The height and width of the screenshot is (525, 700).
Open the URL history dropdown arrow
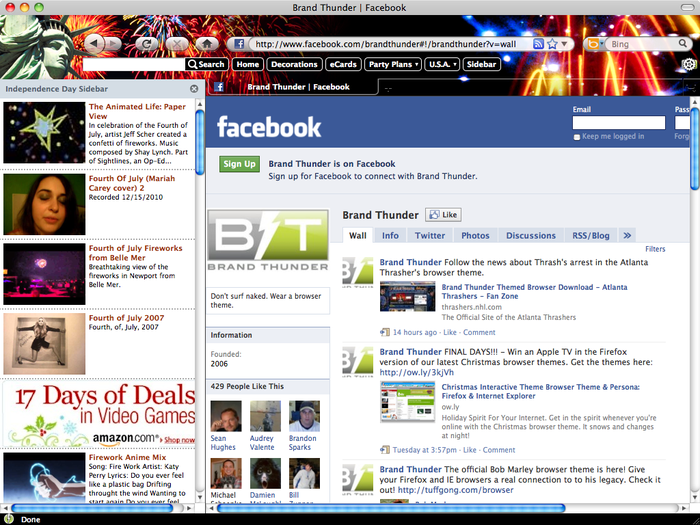point(564,44)
